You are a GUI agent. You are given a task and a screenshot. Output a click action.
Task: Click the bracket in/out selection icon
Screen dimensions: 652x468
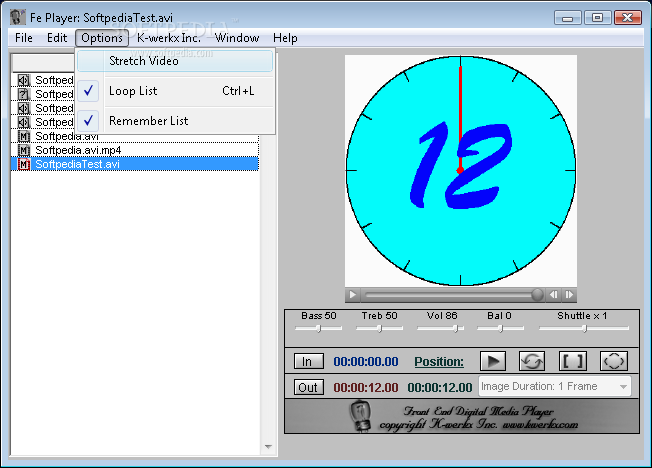(573, 361)
